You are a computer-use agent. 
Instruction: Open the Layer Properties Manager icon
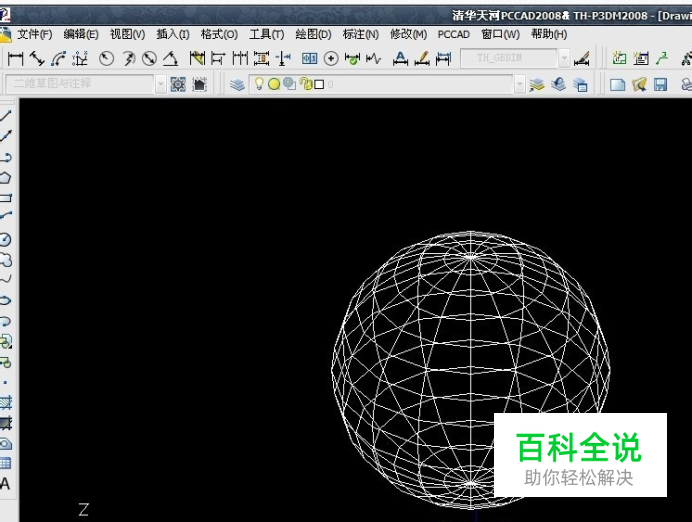pyautogui.click(x=237, y=85)
